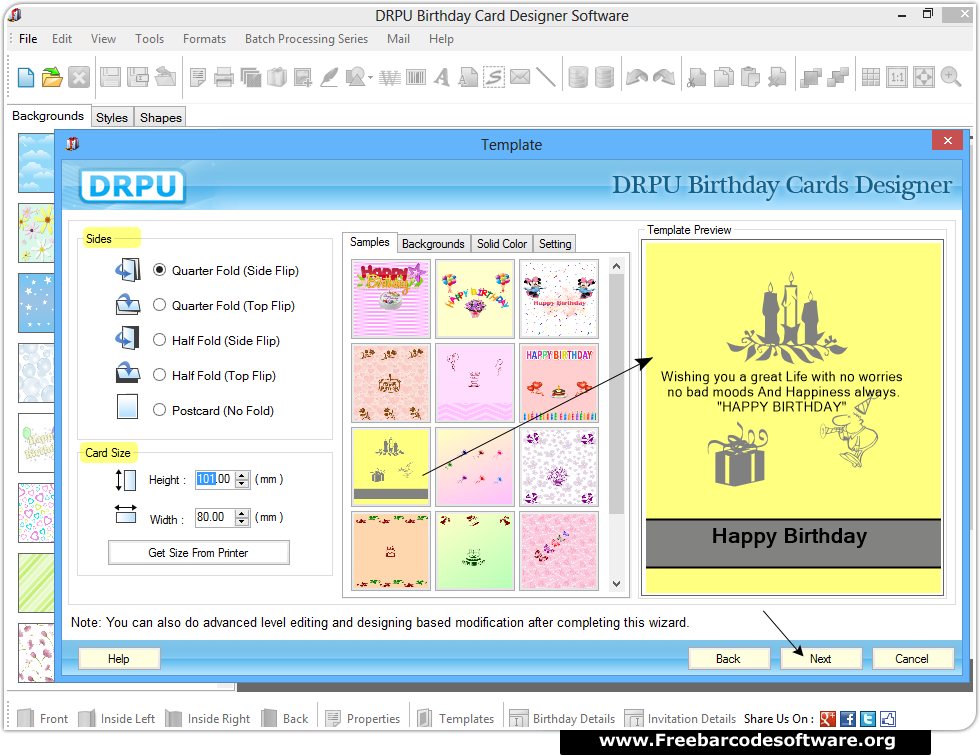
Task: Open the Styles tab in main window
Action: 112,118
